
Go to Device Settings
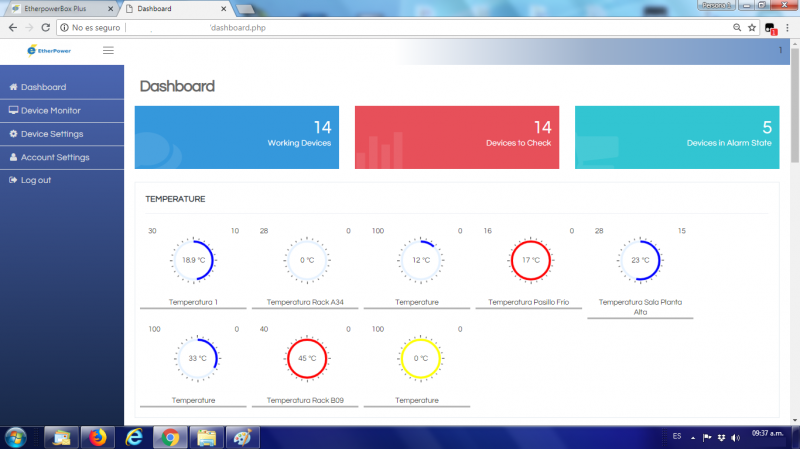tap(51, 134)
